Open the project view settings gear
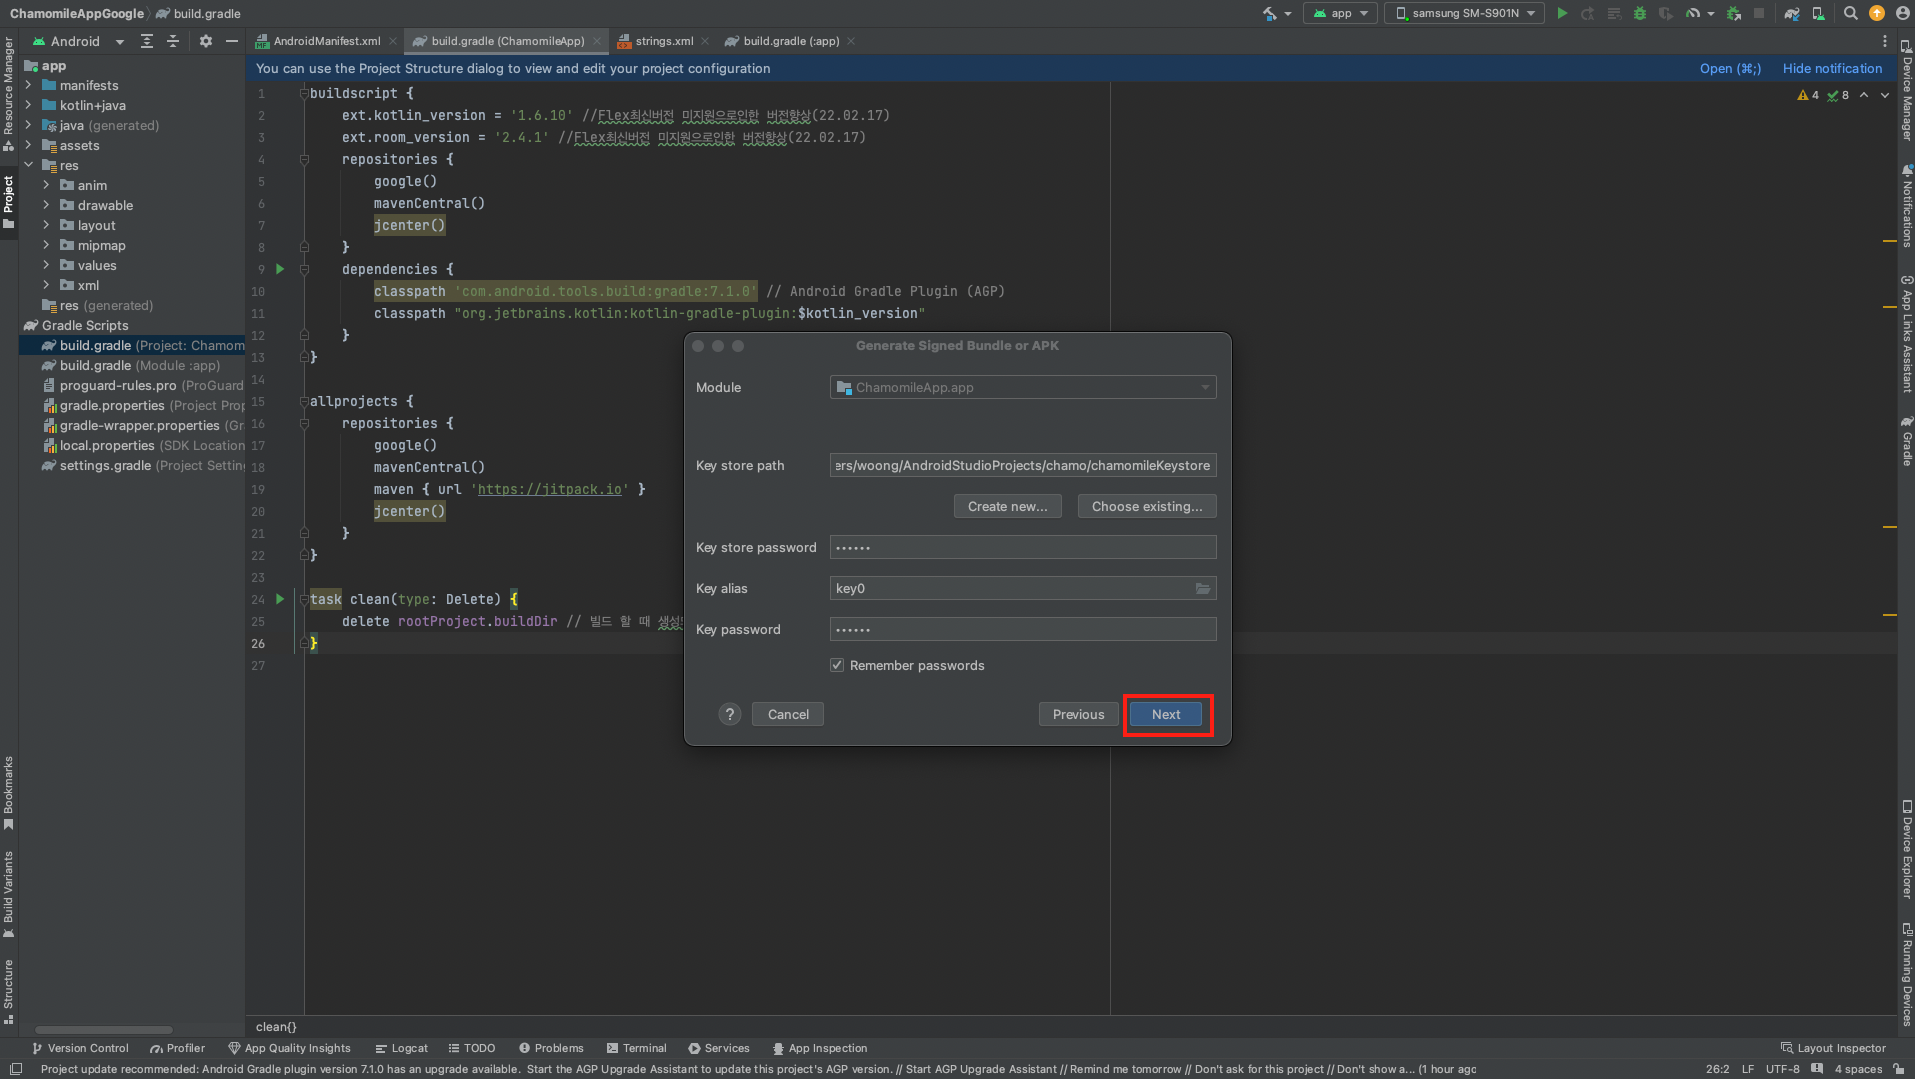This screenshot has width=1915, height=1079. (x=205, y=41)
